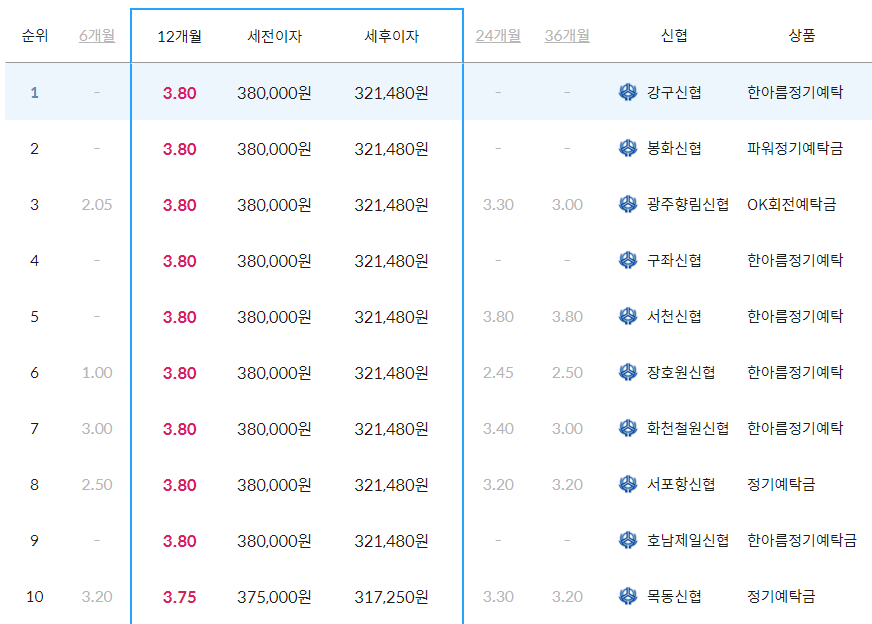Click the credit union logo next to 봉화신협
This screenshot has width=872, height=624.
coord(628,148)
